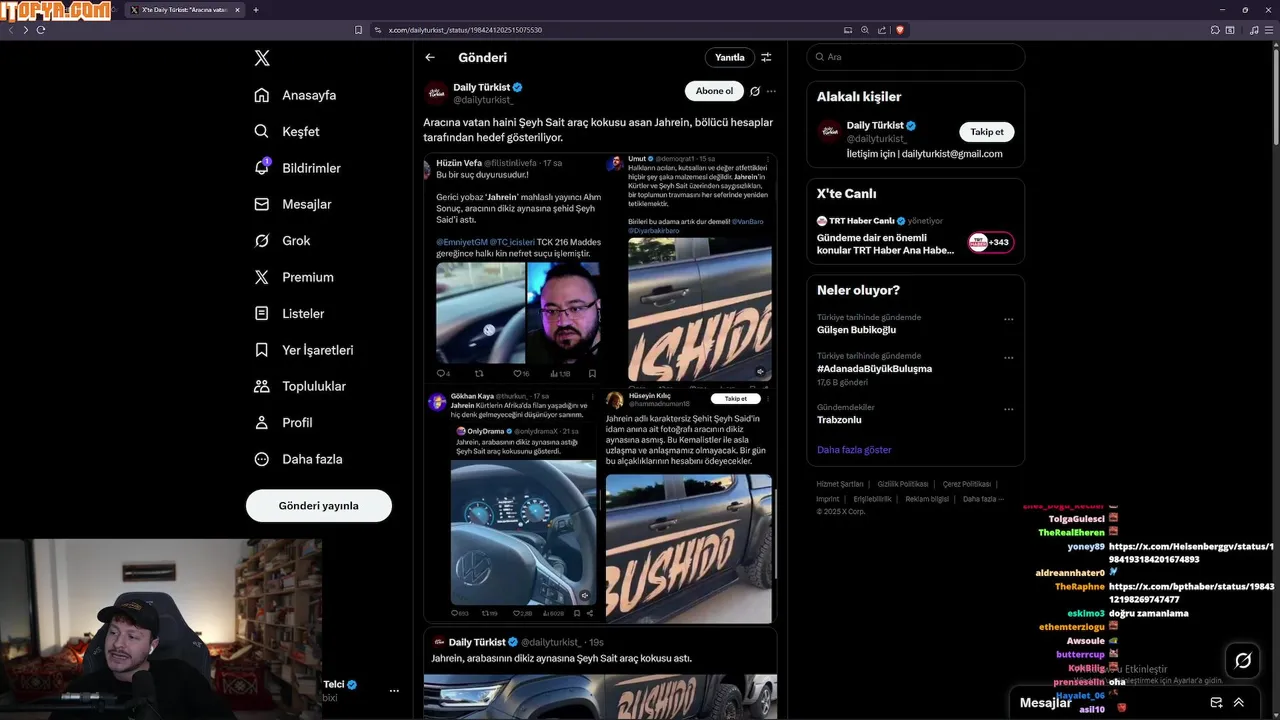Viewport: 1280px width, 720px height.
Task: Click the X logo in the sidebar
Action: (262, 58)
